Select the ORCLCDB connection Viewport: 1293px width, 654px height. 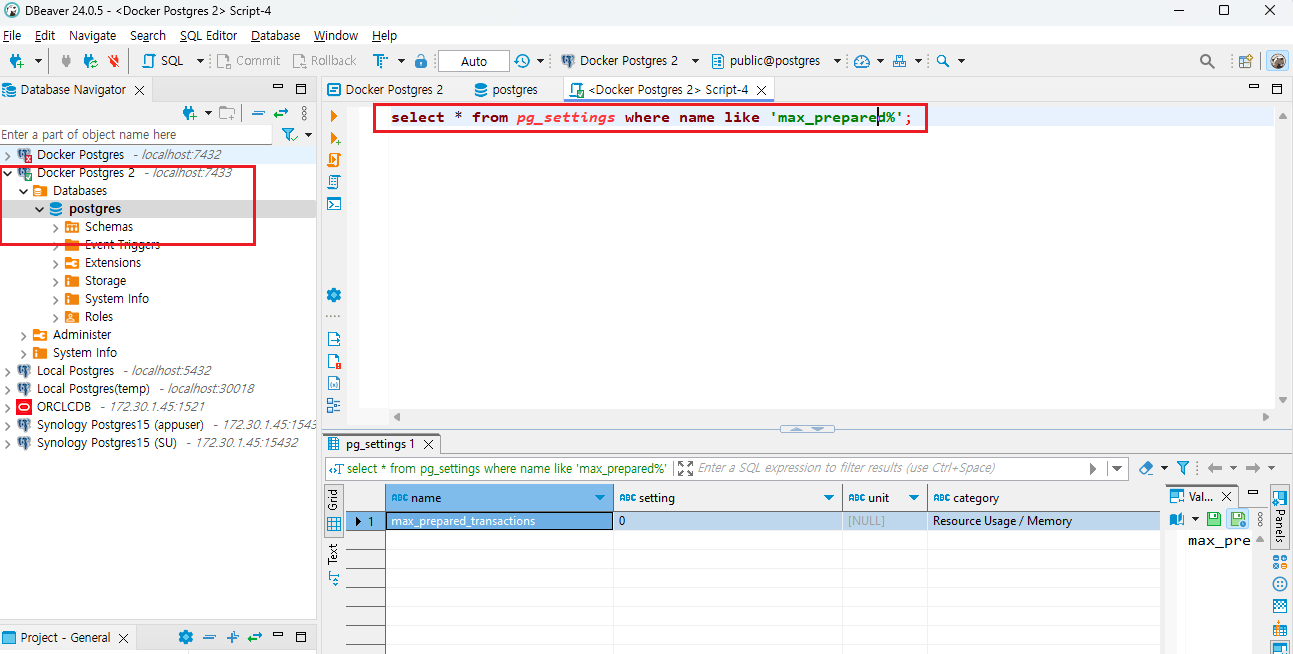[63, 407]
